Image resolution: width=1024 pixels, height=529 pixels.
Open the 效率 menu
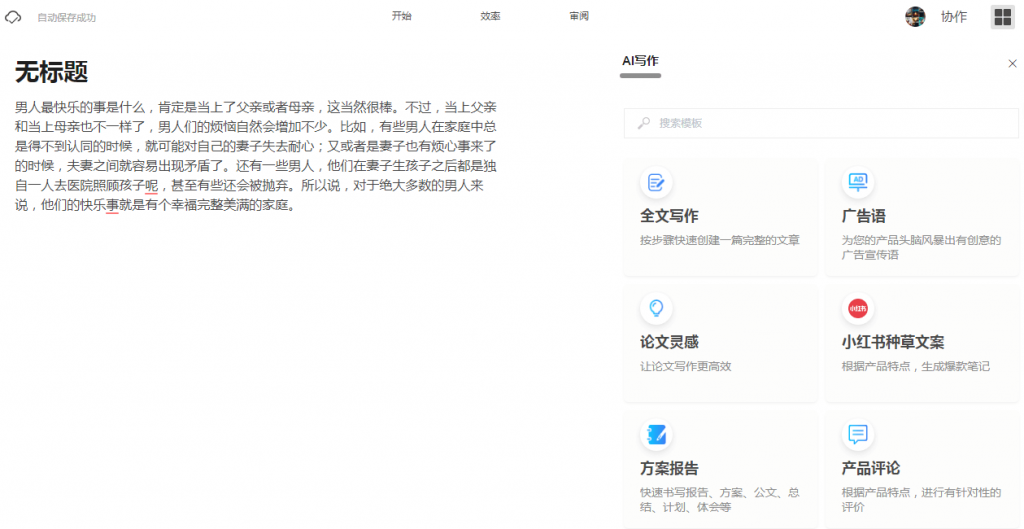490,16
